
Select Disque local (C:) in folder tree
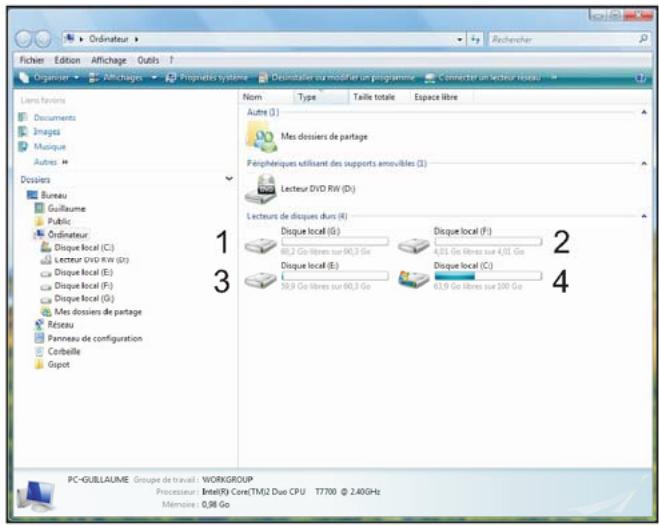[x=84, y=247]
